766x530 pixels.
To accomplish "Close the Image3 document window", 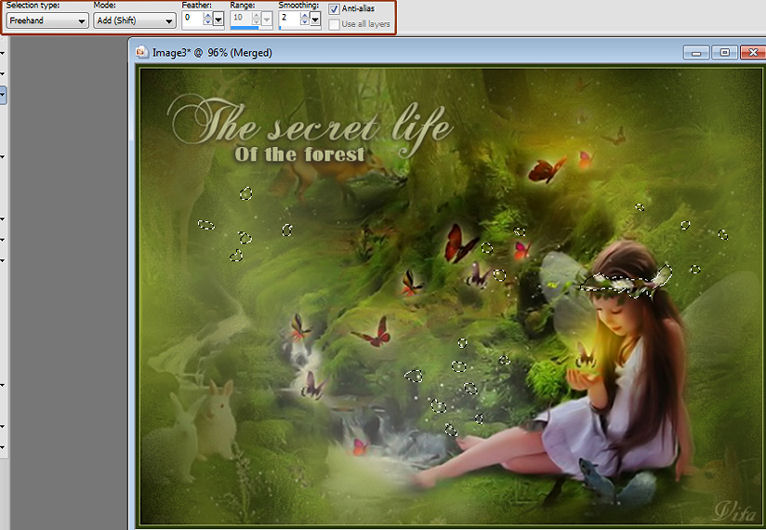I will tap(753, 52).
